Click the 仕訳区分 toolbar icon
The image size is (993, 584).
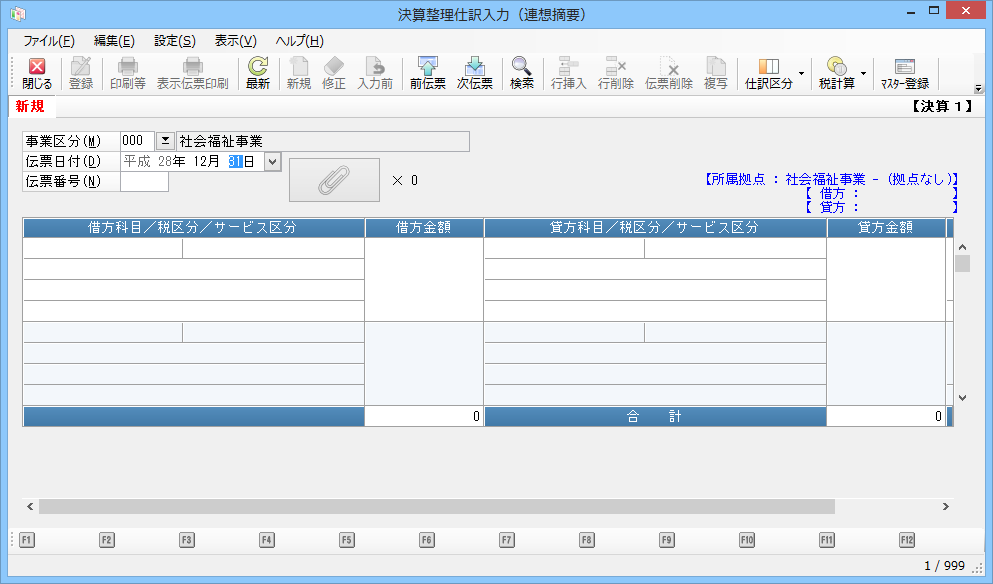(x=768, y=73)
